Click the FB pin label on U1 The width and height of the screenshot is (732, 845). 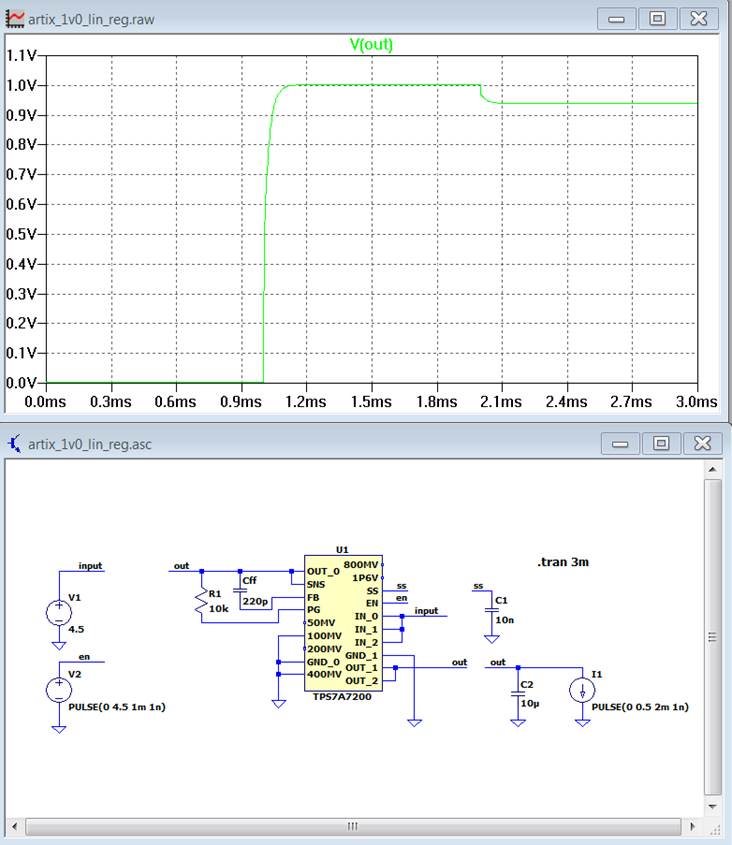313,597
